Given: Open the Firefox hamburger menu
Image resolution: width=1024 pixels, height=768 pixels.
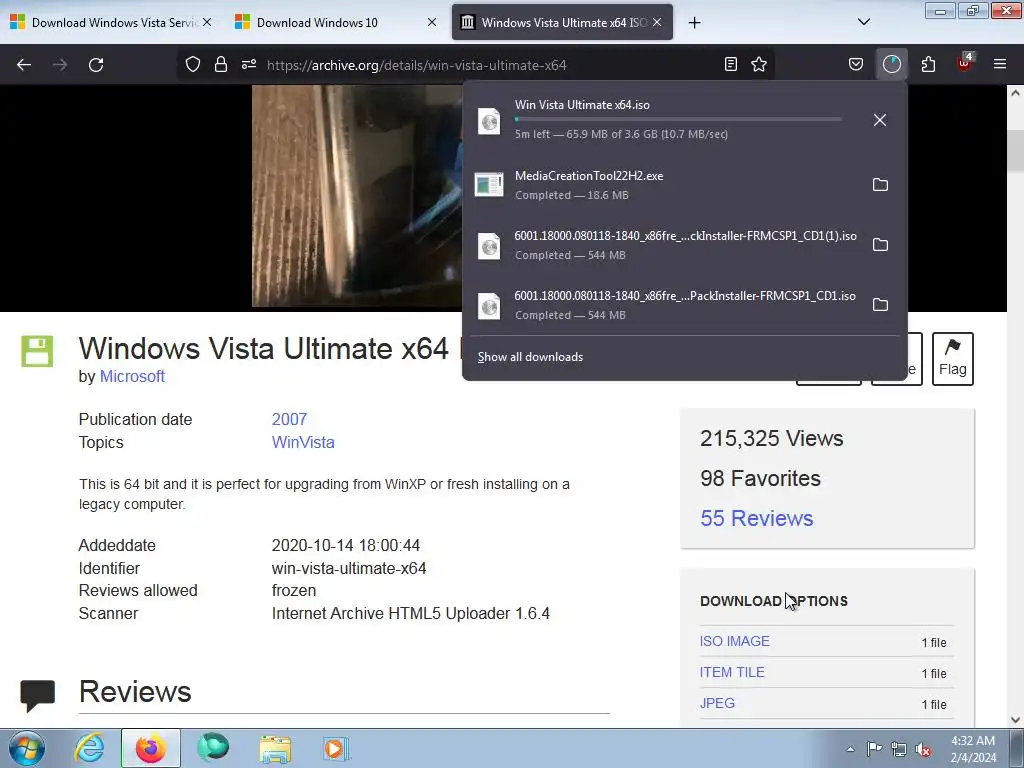Looking at the screenshot, I should [x=1000, y=64].
